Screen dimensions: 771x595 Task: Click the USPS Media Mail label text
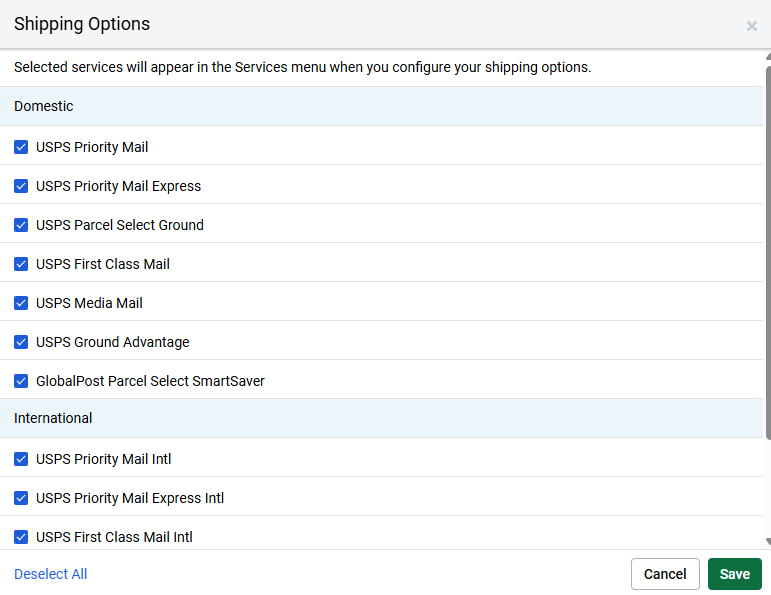(x=89, y=303)
